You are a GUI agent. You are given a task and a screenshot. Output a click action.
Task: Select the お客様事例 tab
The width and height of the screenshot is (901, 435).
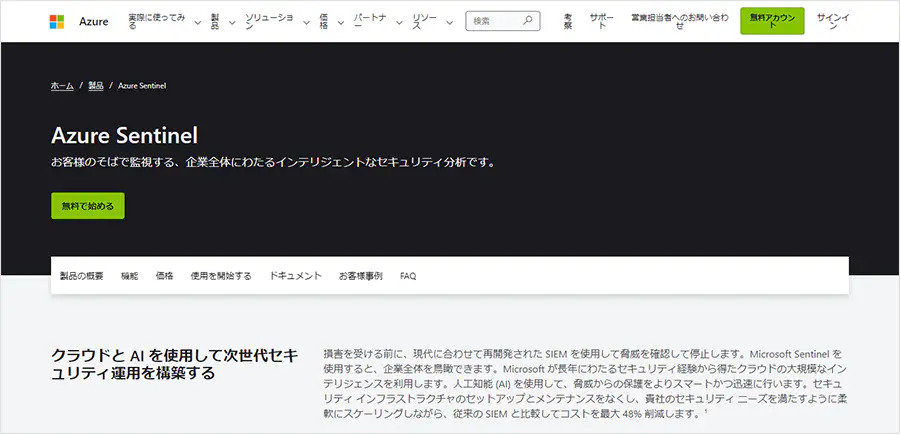361,276
